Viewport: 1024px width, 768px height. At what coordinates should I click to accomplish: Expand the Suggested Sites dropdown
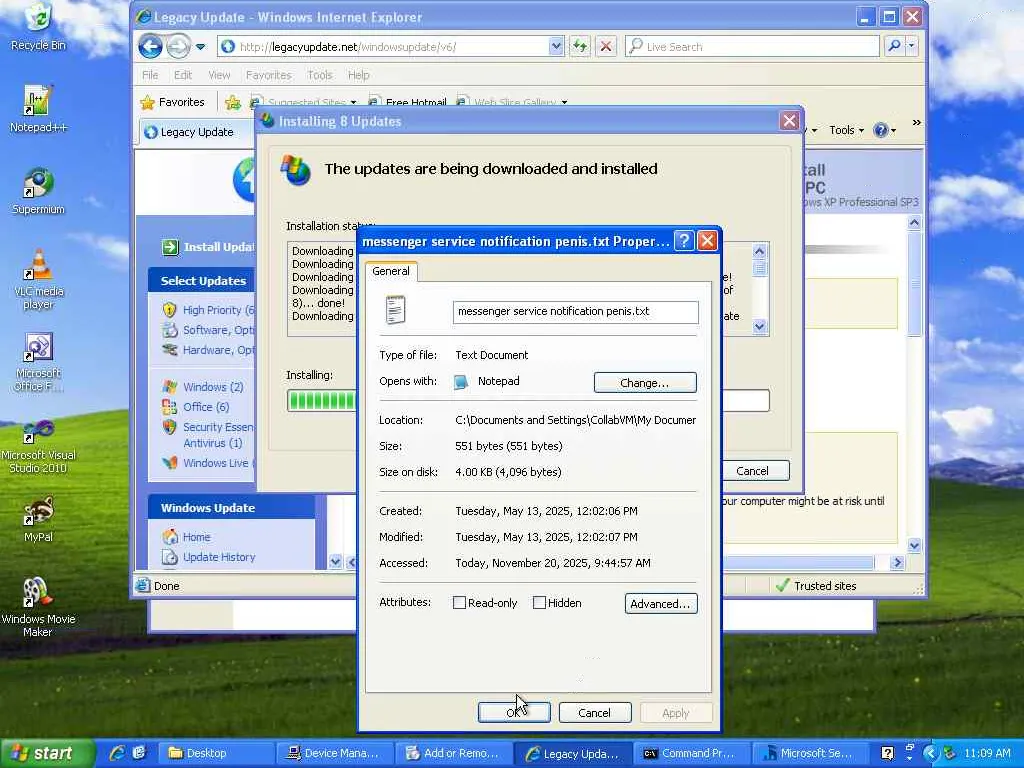[353, 103]
